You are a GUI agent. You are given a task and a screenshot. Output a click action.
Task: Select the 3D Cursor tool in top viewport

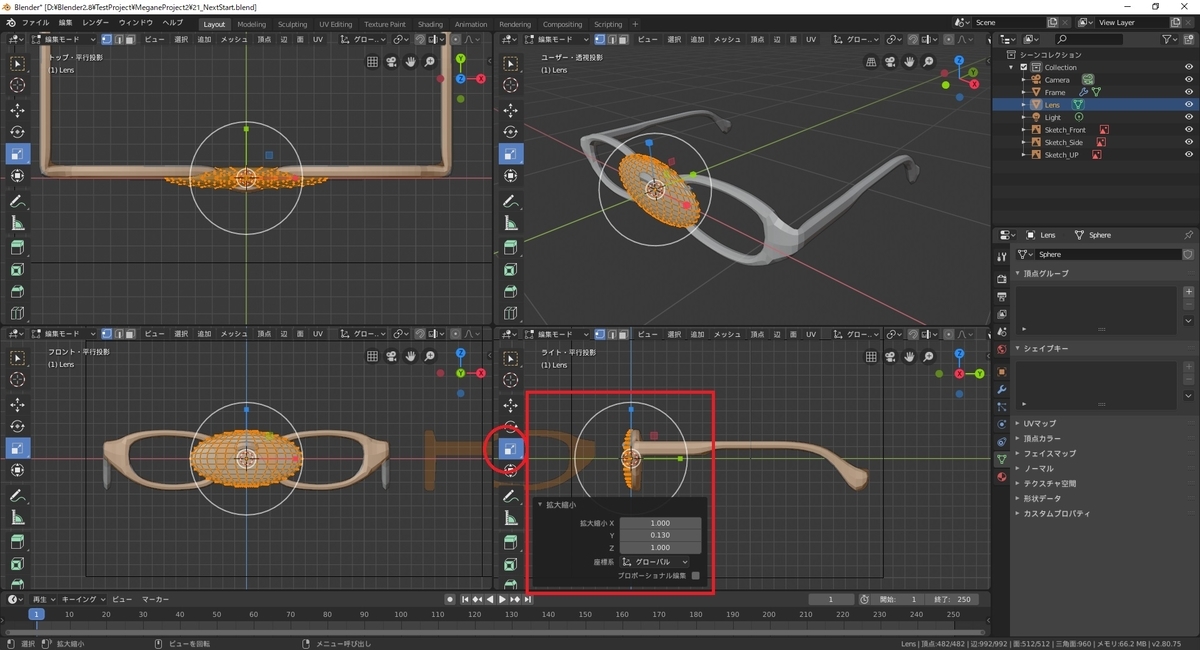click(x=18, y=85)
